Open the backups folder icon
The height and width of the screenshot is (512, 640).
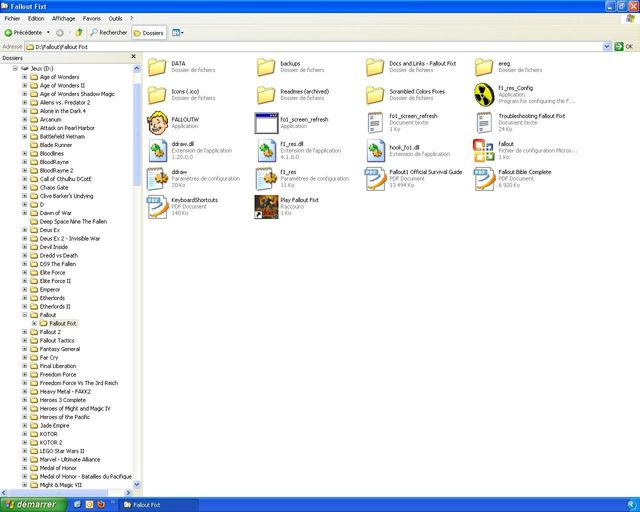266,67
